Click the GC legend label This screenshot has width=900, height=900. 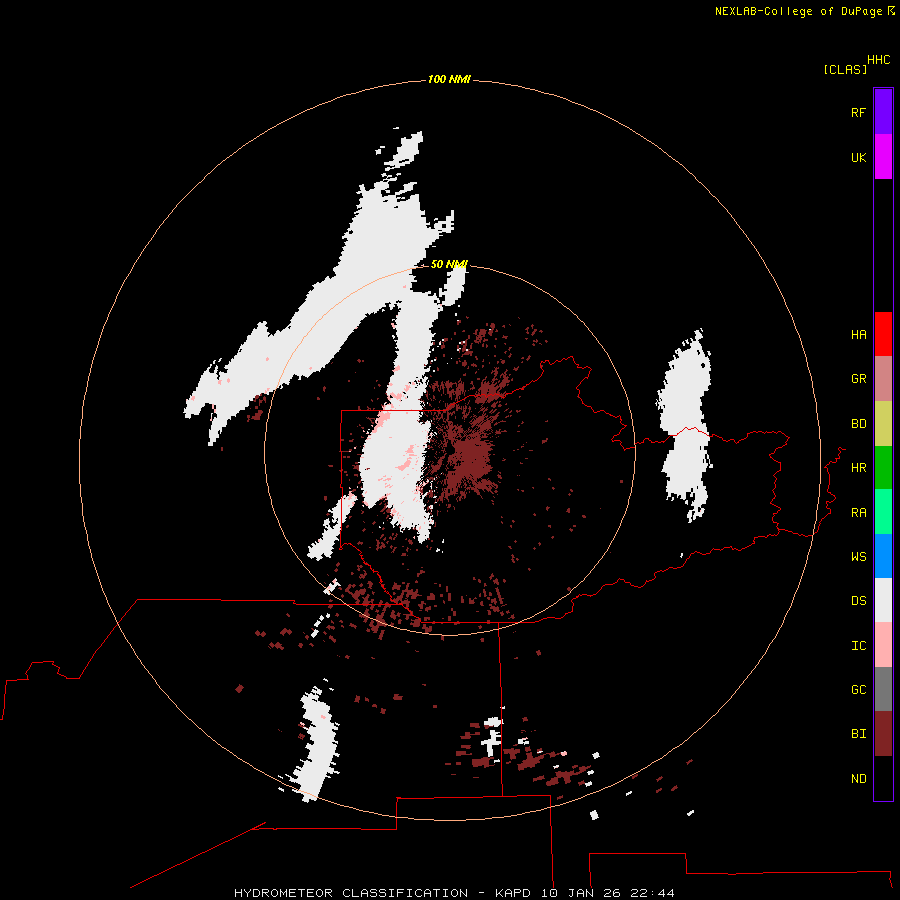(x=858, y=690)
